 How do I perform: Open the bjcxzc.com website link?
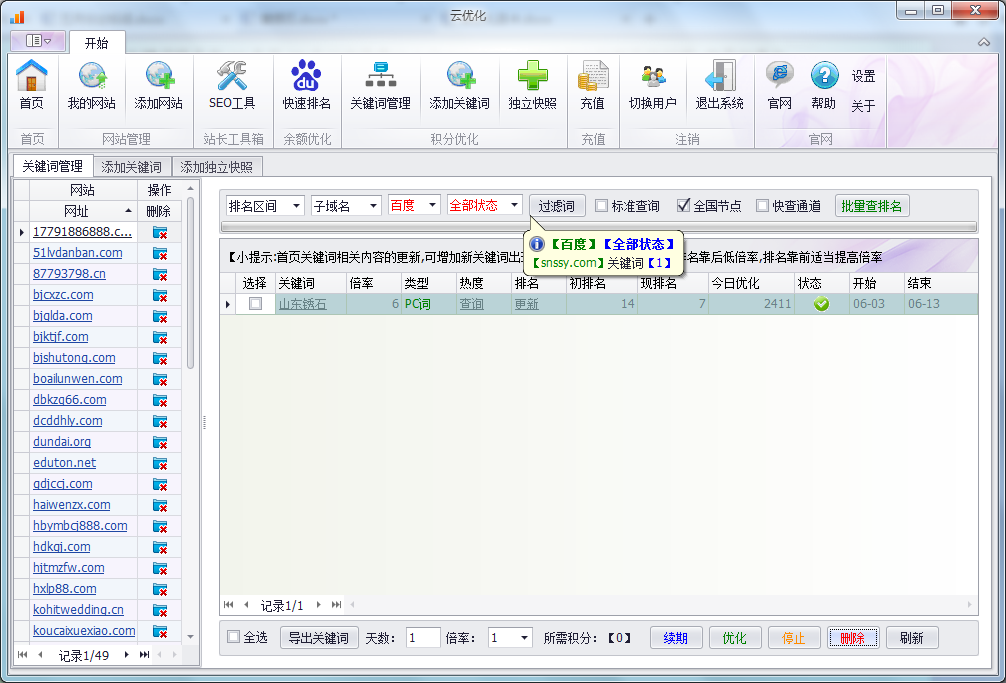(x=62, y=294)
